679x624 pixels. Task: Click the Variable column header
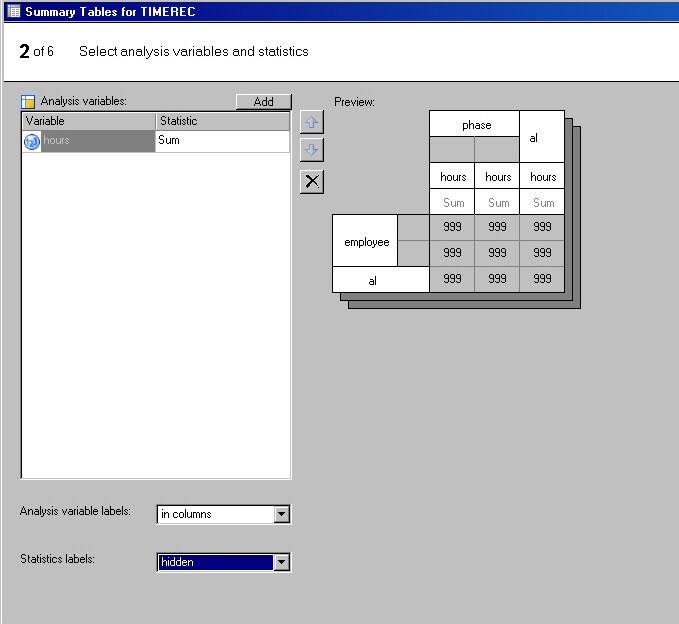point(88,121)
